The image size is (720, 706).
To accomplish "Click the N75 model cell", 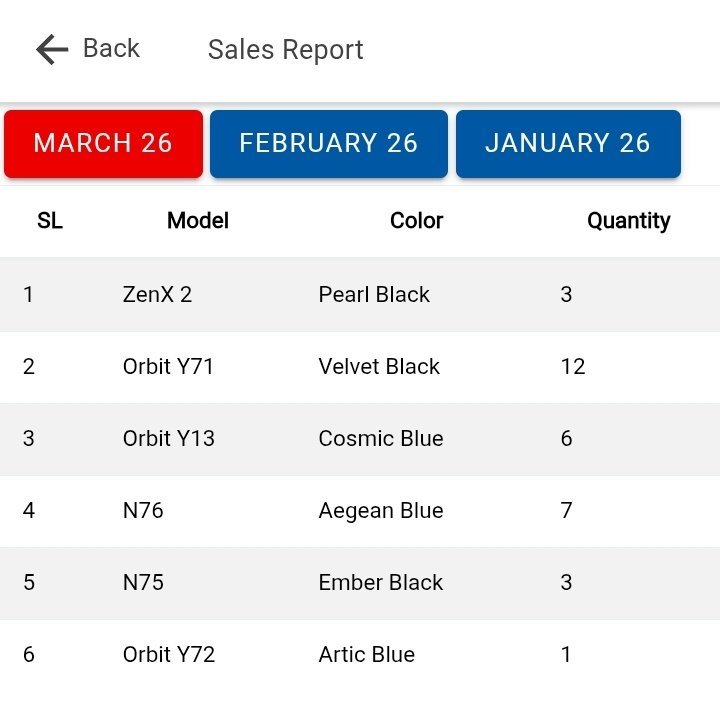I will 143,583.
